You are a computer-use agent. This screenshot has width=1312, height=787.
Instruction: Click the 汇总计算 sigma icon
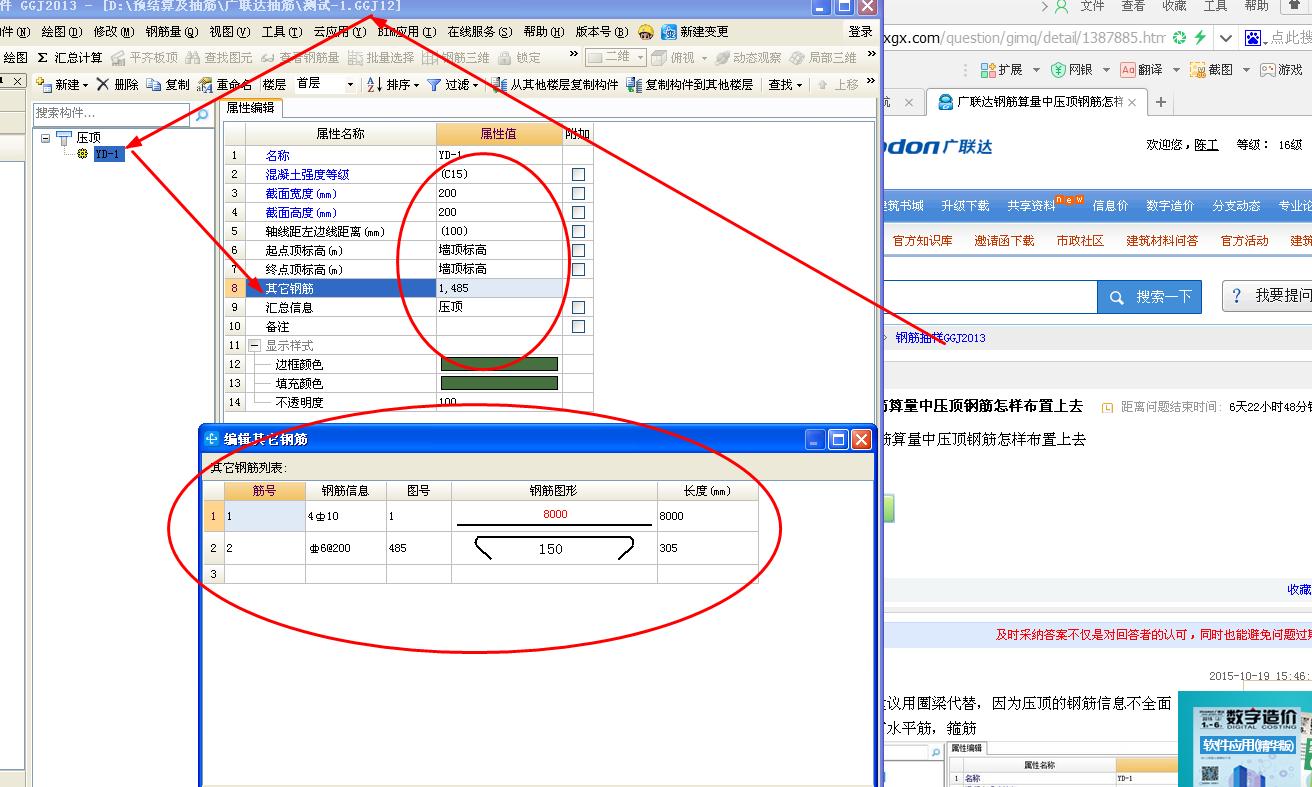pyautogui.click(x=42, y=58)
